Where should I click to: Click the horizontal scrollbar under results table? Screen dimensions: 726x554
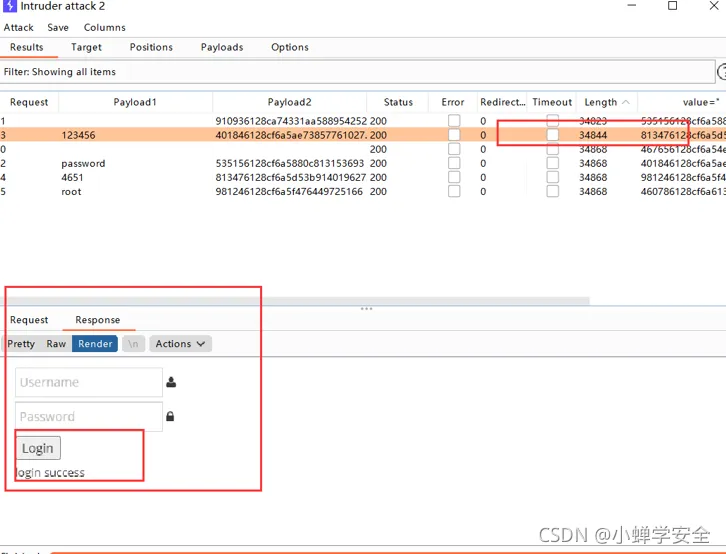pyautogui.click(x=294, y=301)
